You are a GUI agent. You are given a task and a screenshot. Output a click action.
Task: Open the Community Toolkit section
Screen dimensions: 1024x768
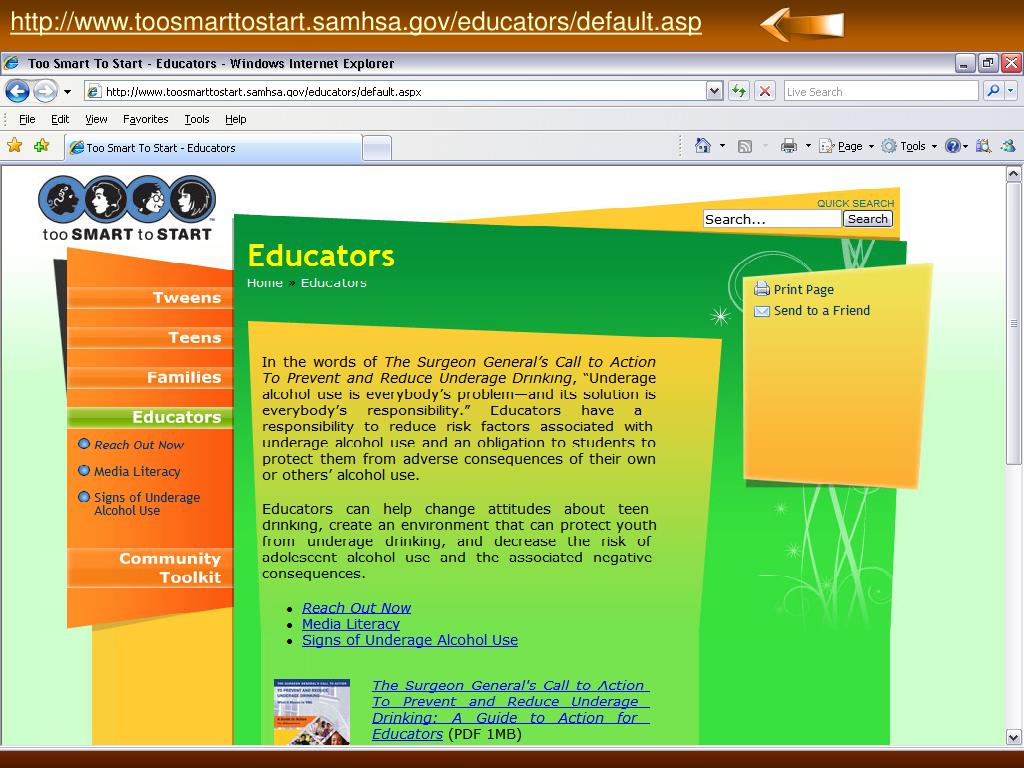coord(150,568)
